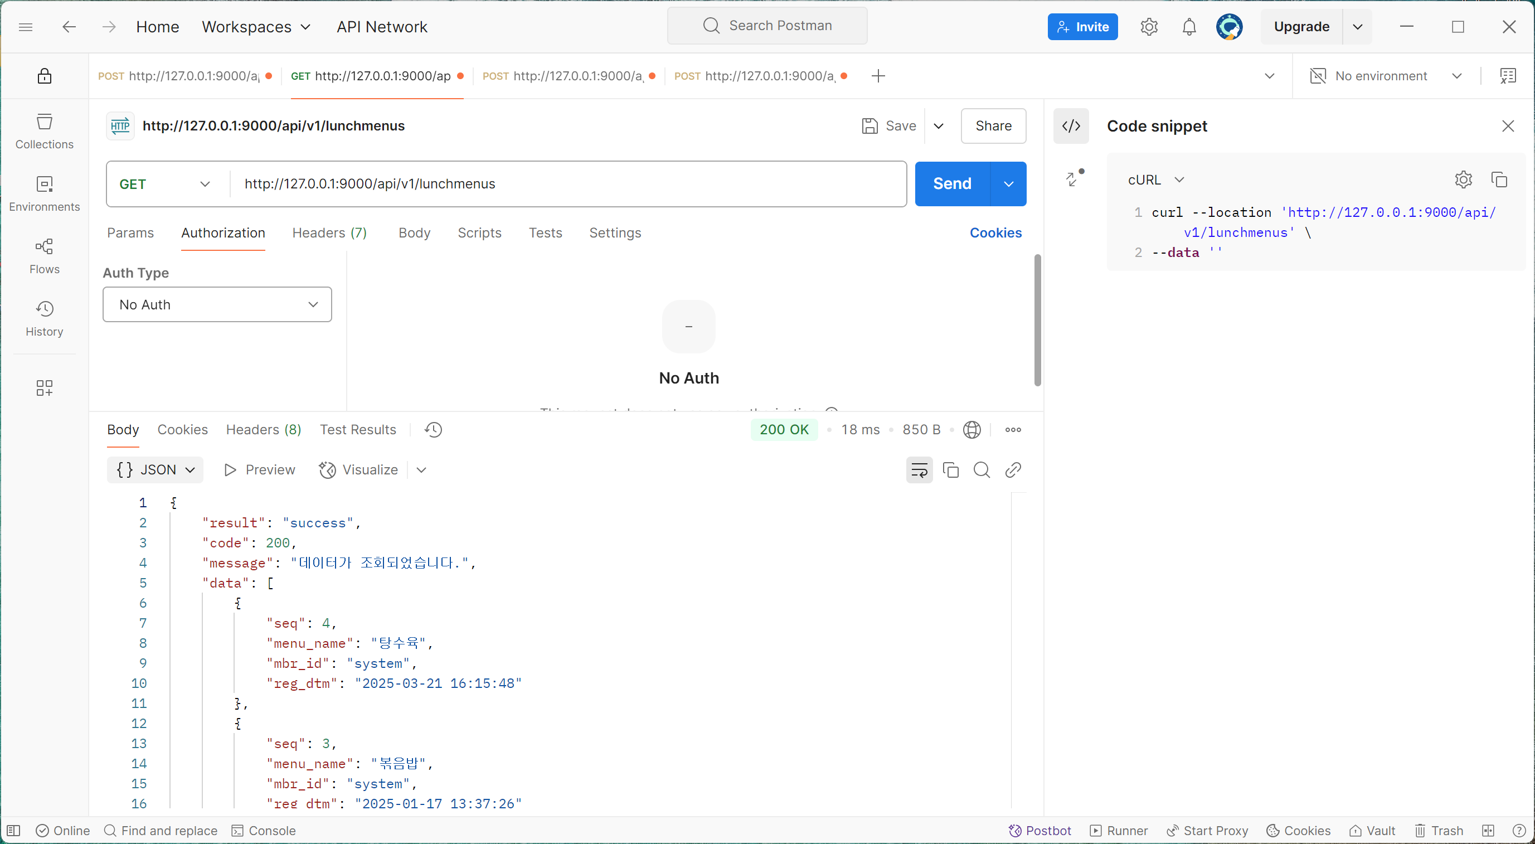The width and height of the screenshot is (1535, 844).
Task: Go forward with the right arrow
Action: 109,27
